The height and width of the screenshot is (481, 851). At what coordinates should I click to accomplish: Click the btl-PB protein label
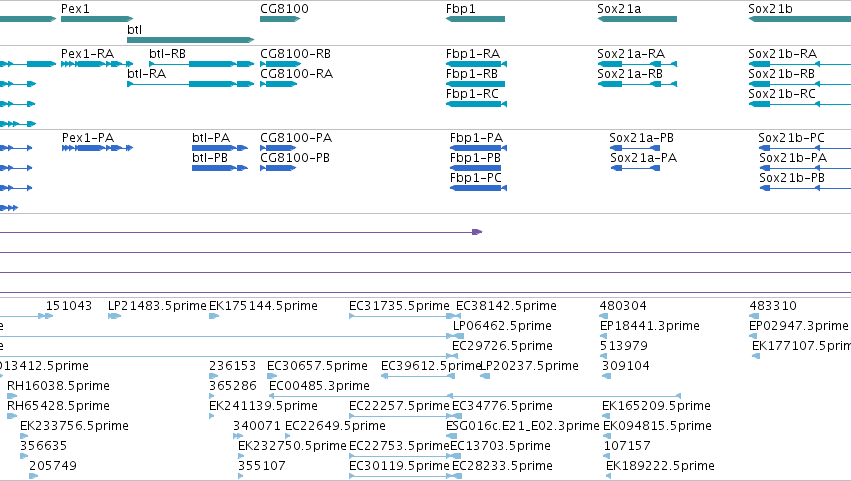point(210,158)
